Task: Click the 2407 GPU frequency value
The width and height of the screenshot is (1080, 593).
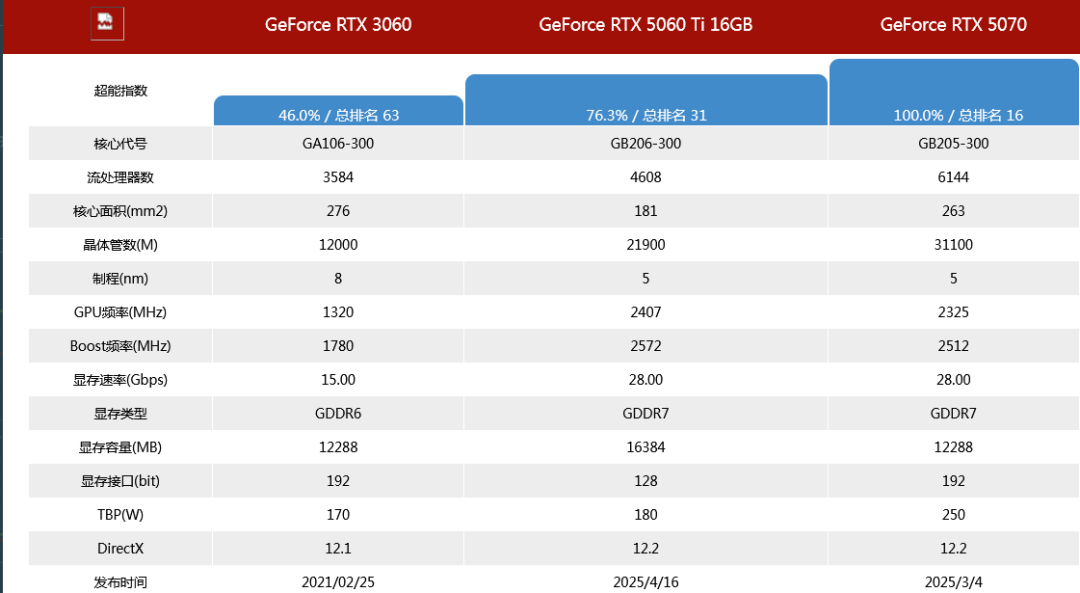Action: (645, 312)
